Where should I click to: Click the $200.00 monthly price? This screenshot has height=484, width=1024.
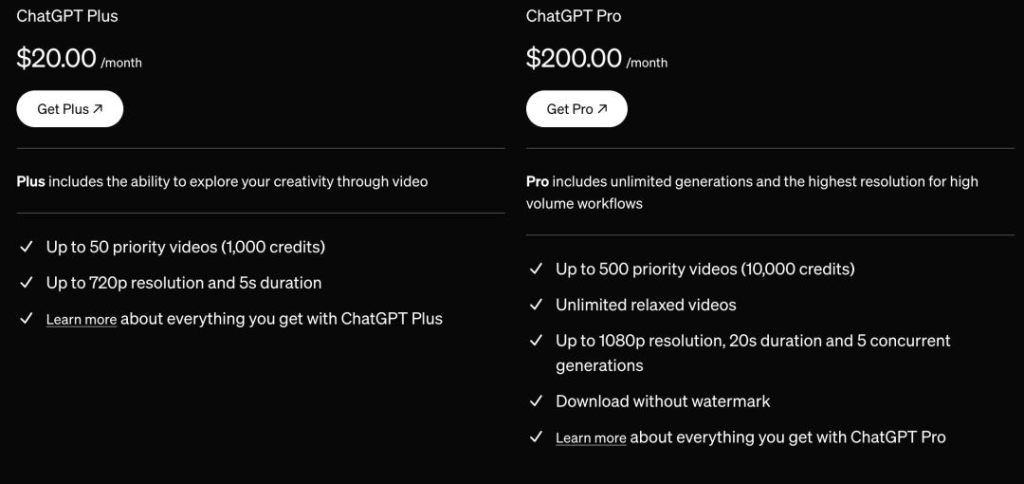[x=574, y=59]
